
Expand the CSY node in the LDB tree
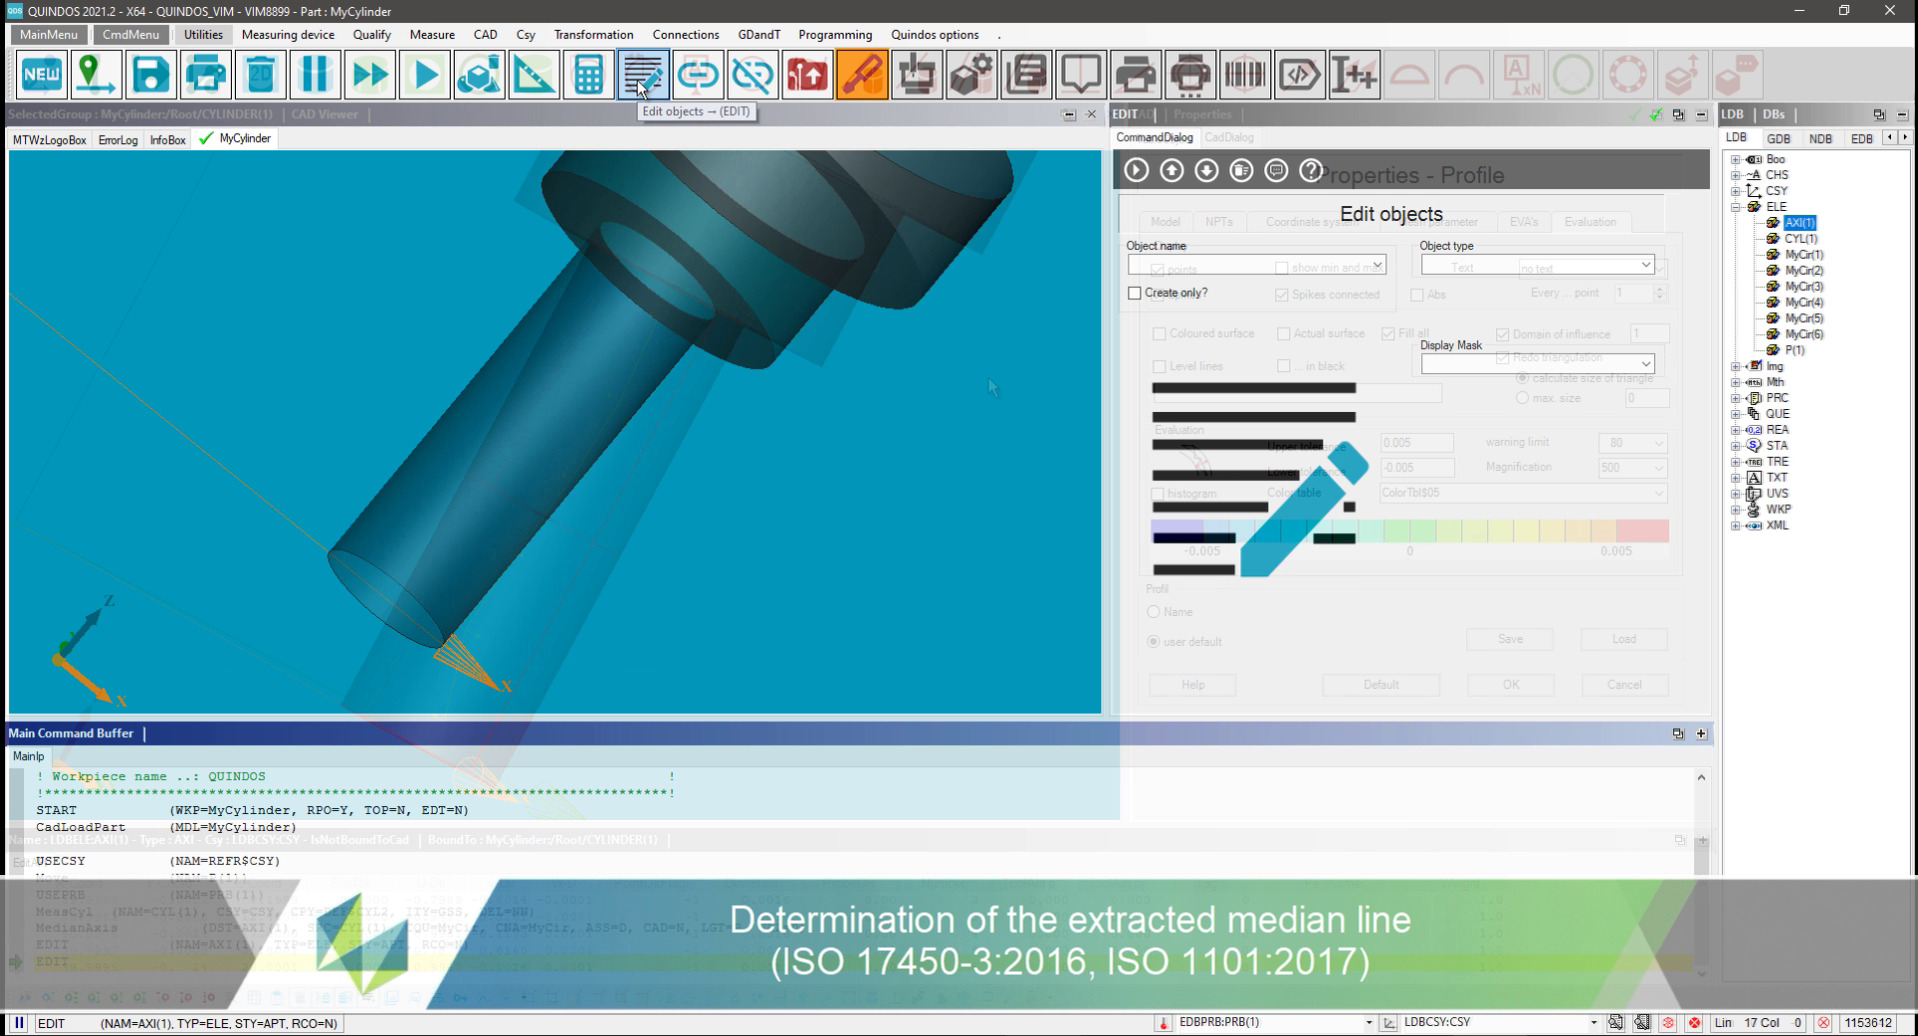[x=1737, y=190]
